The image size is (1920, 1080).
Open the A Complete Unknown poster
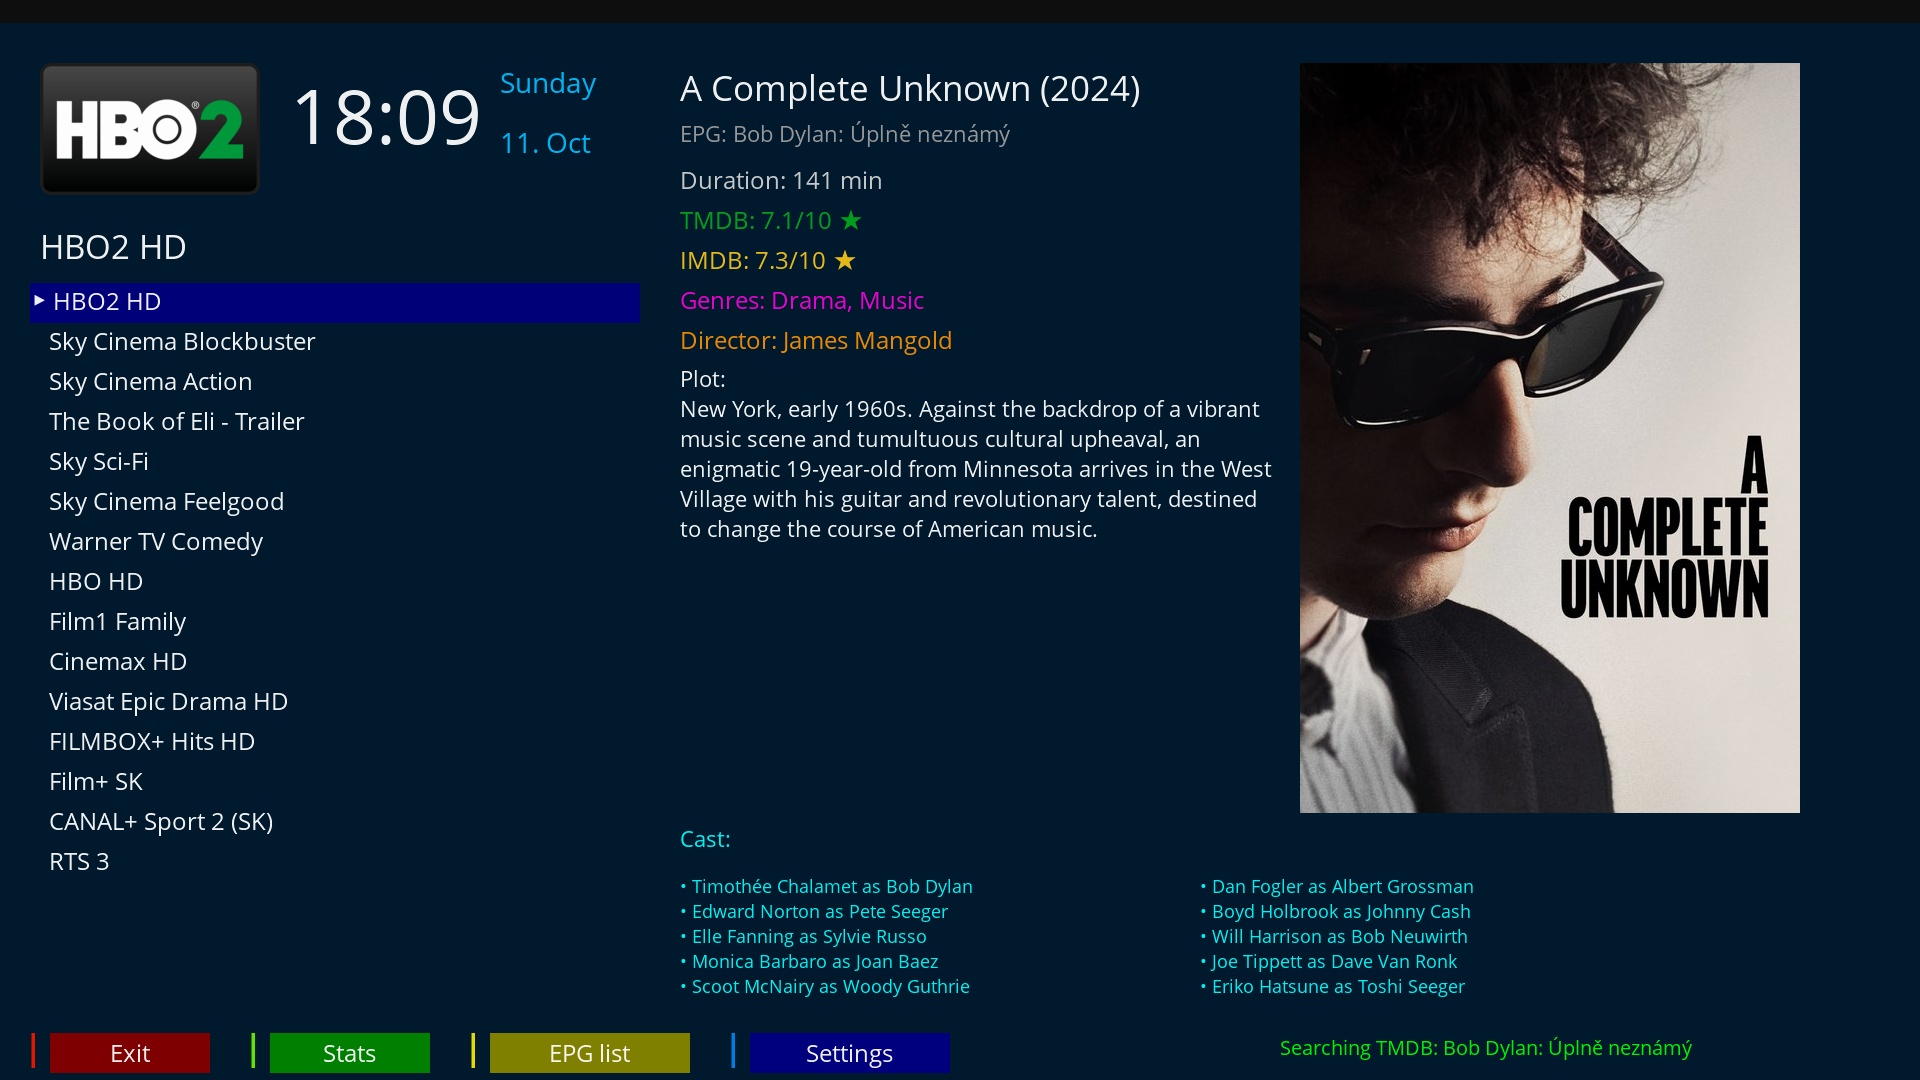1549,438
